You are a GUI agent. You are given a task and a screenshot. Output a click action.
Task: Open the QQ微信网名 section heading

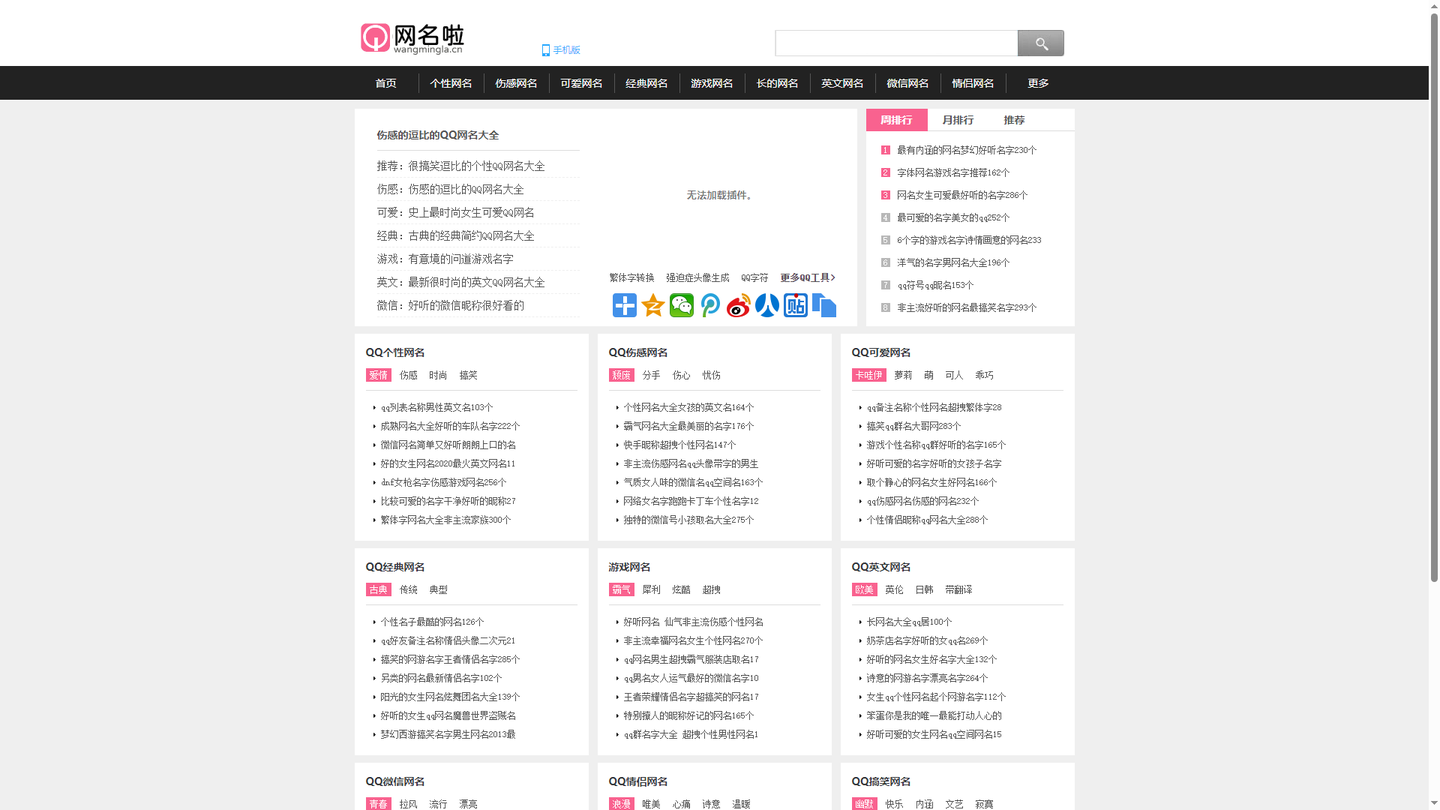395,782
